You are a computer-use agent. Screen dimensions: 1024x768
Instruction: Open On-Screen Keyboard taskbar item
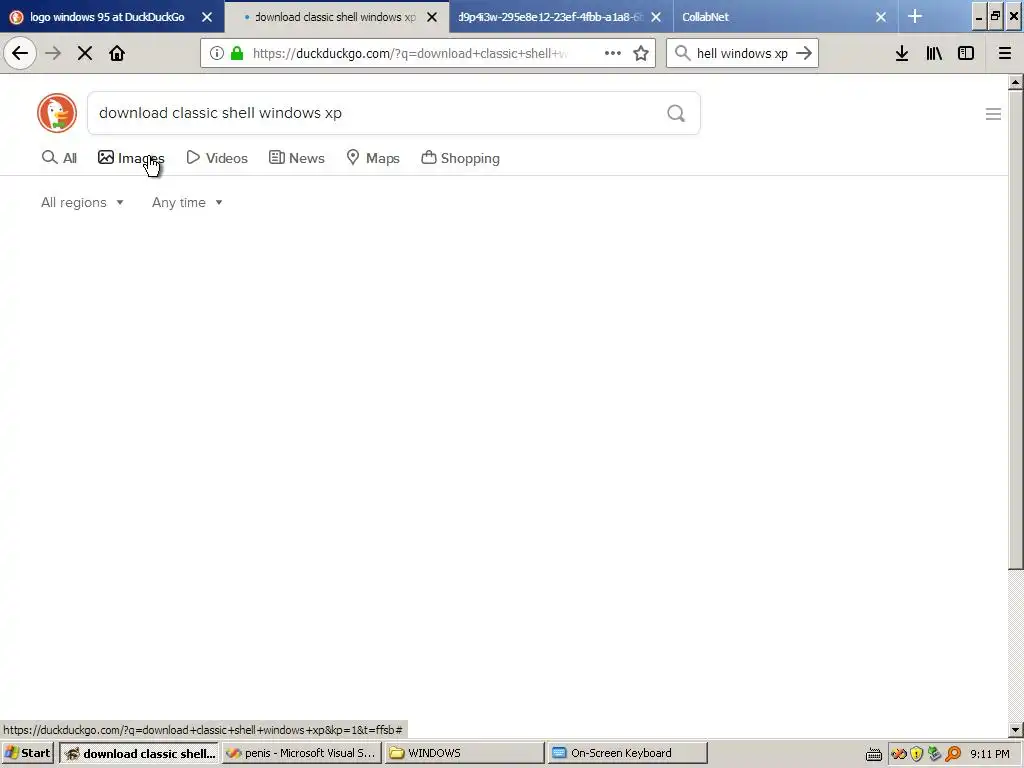628,753
